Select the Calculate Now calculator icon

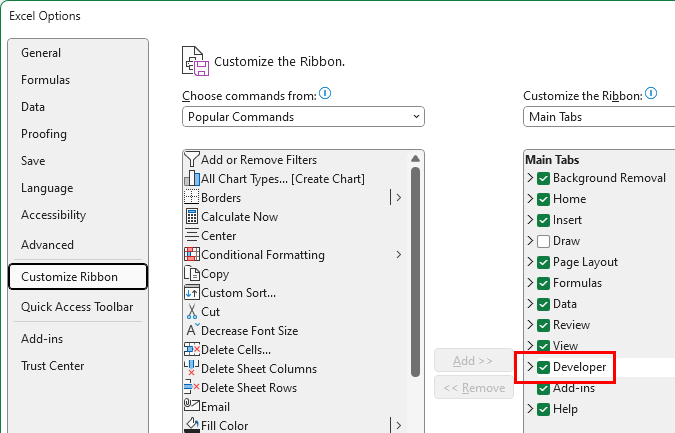(192, 216)
